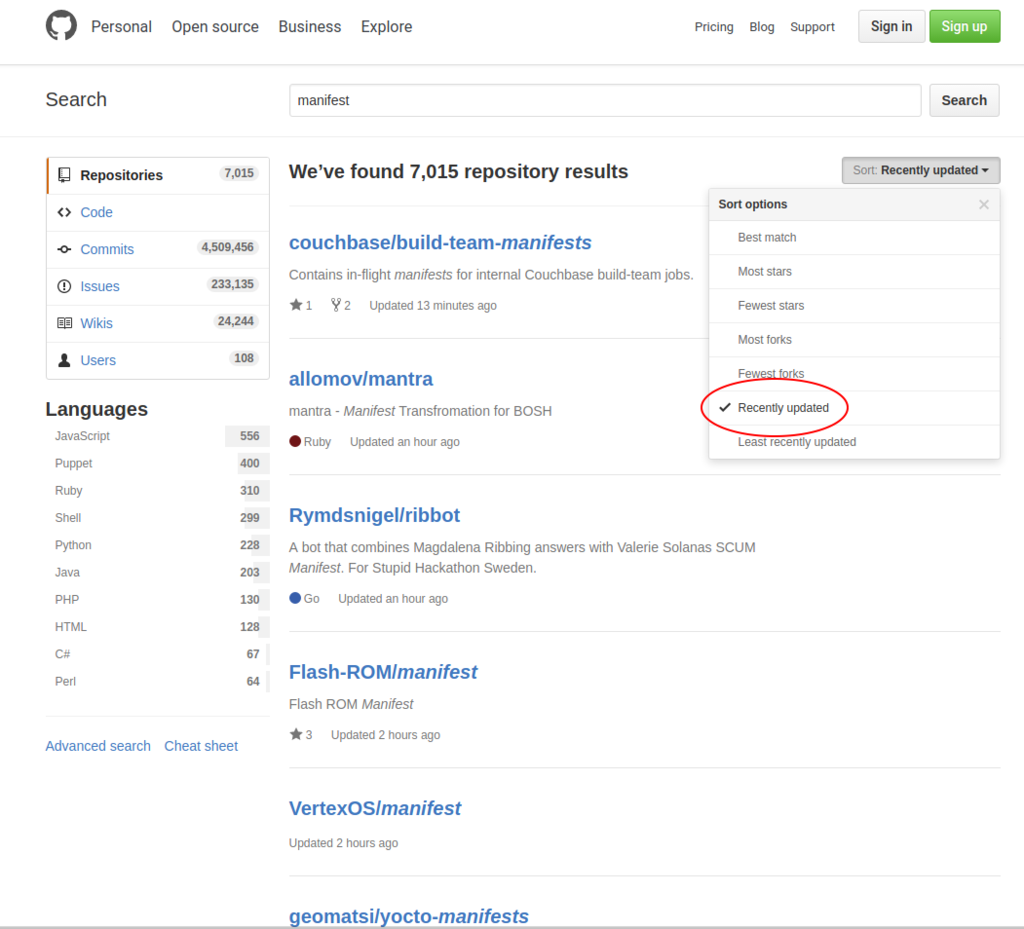Open the Explore menu in header

386,27
